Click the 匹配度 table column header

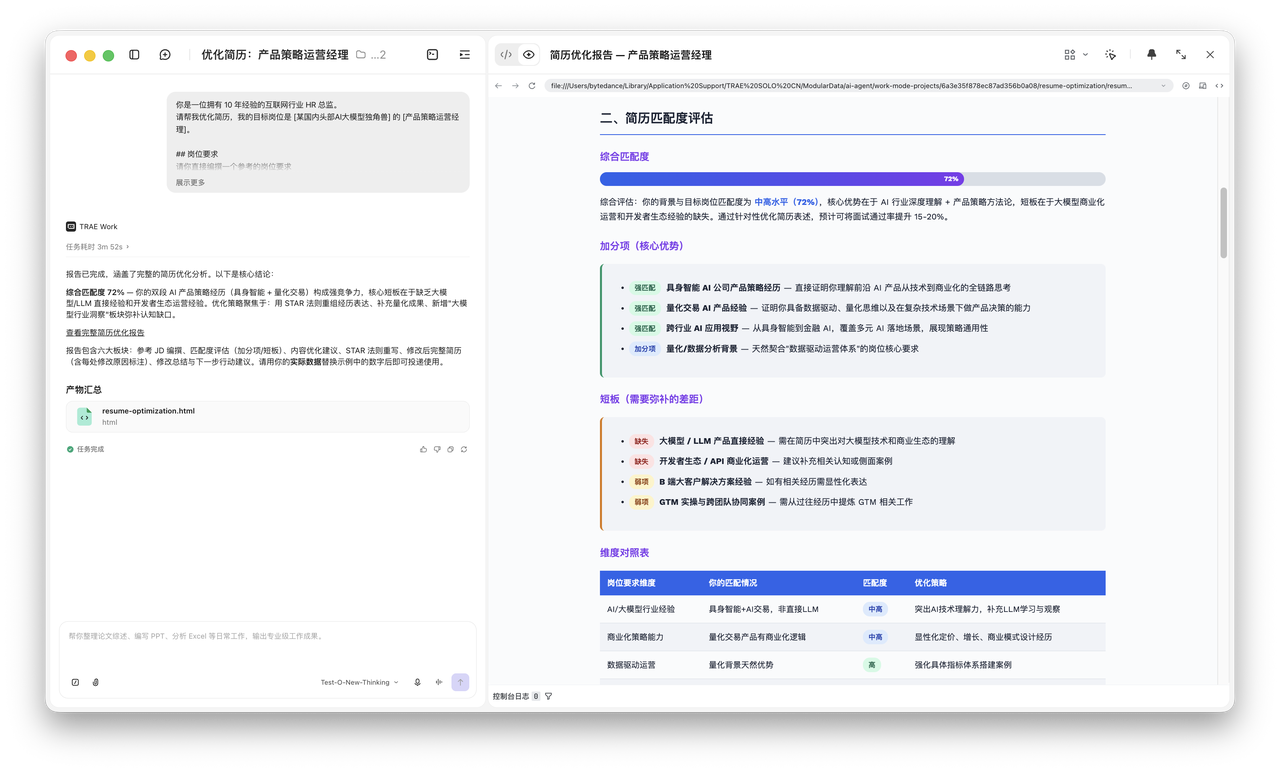click(875, 583)
